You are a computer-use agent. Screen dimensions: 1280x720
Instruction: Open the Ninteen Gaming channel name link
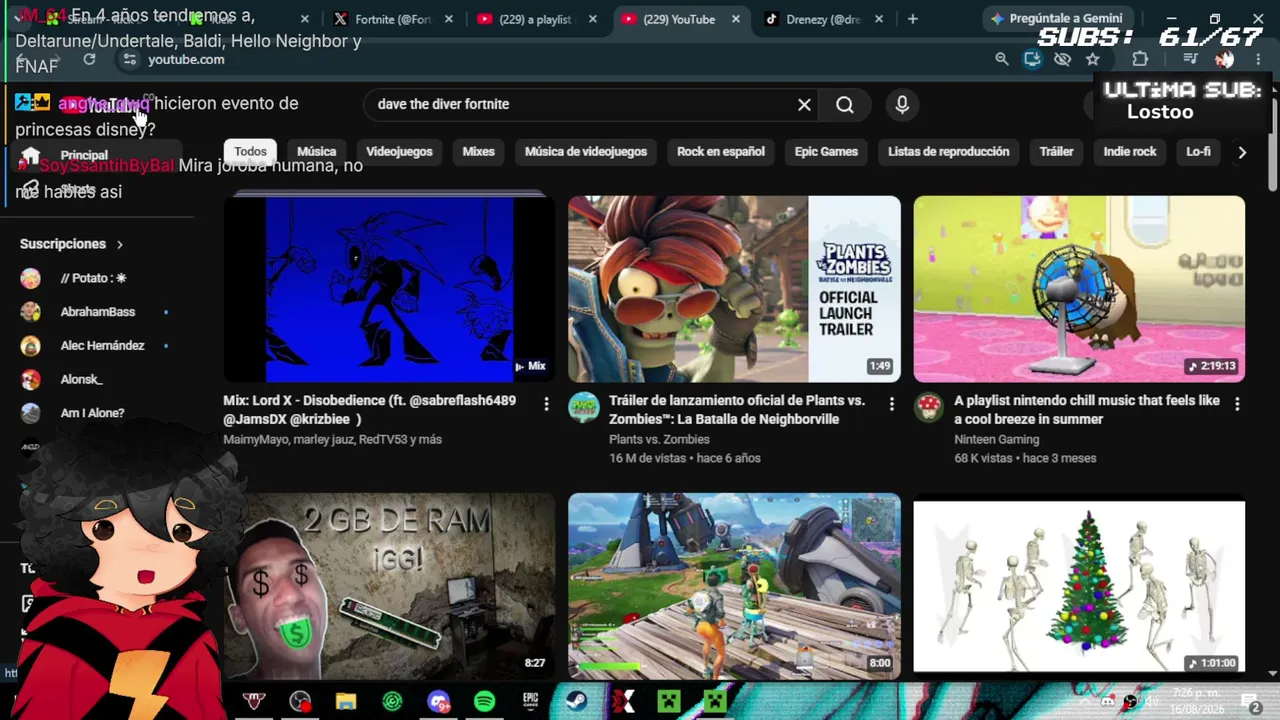997,439
